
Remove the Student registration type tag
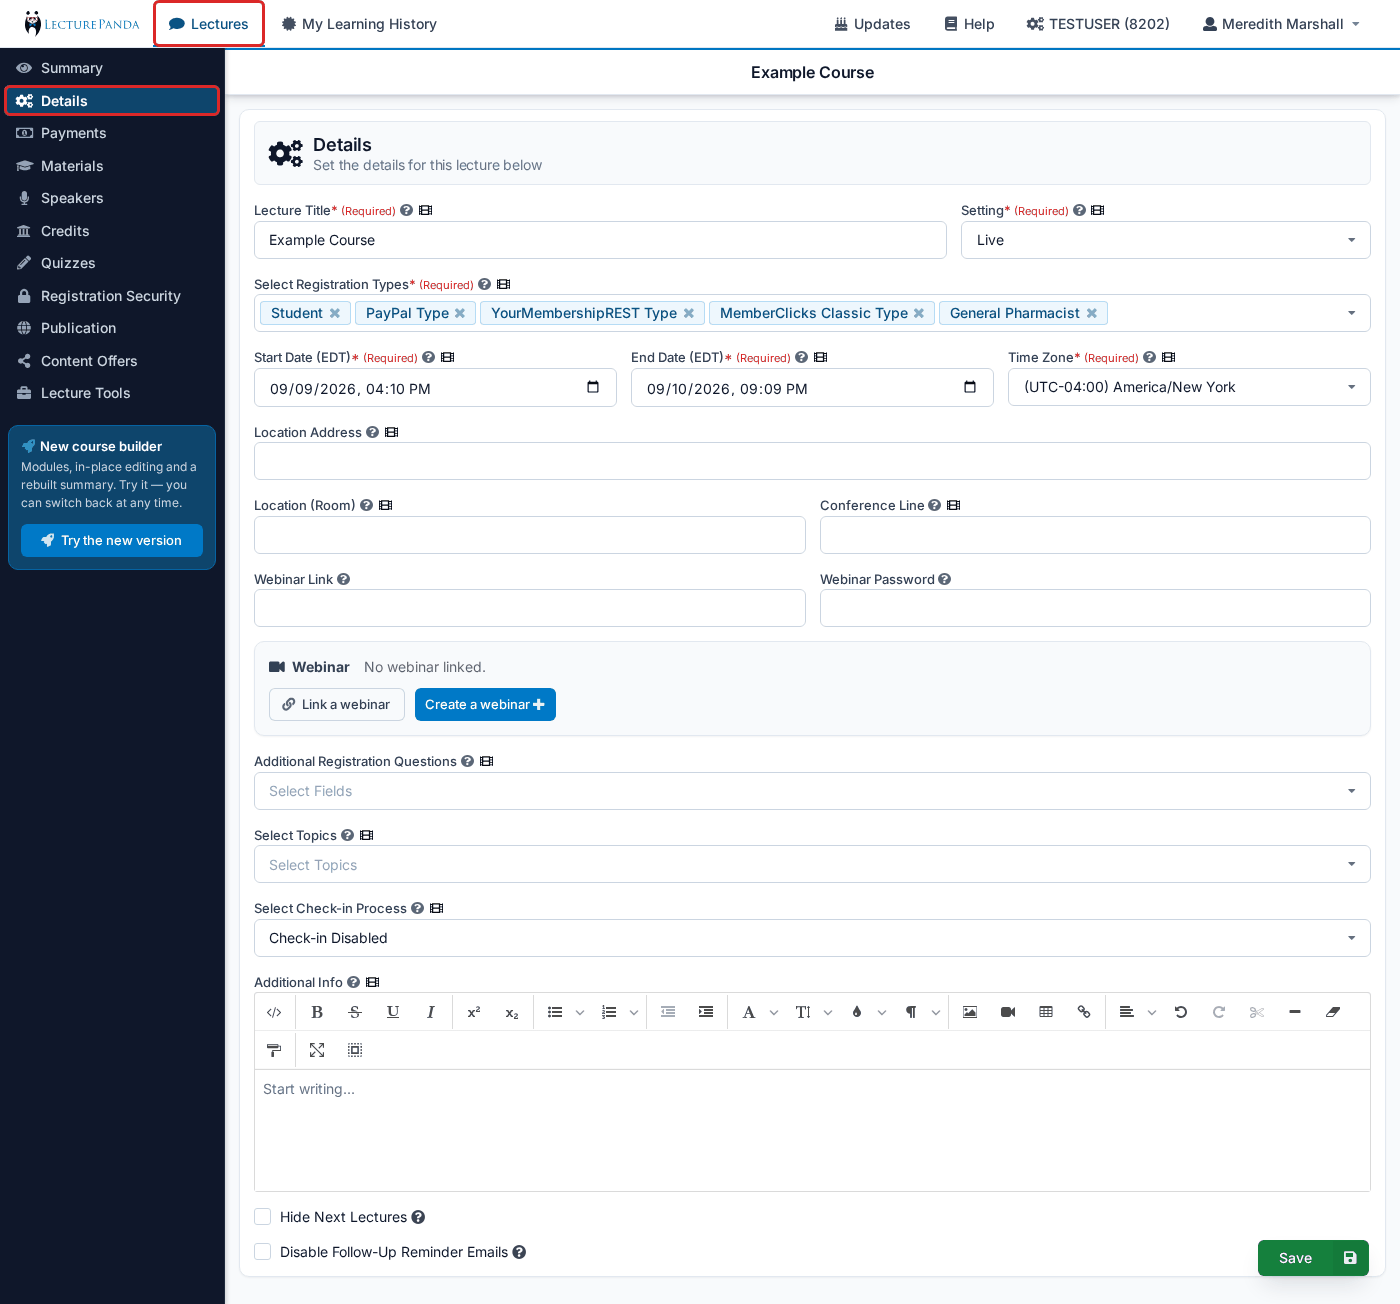pyautogui.click(x=335, y=313)
